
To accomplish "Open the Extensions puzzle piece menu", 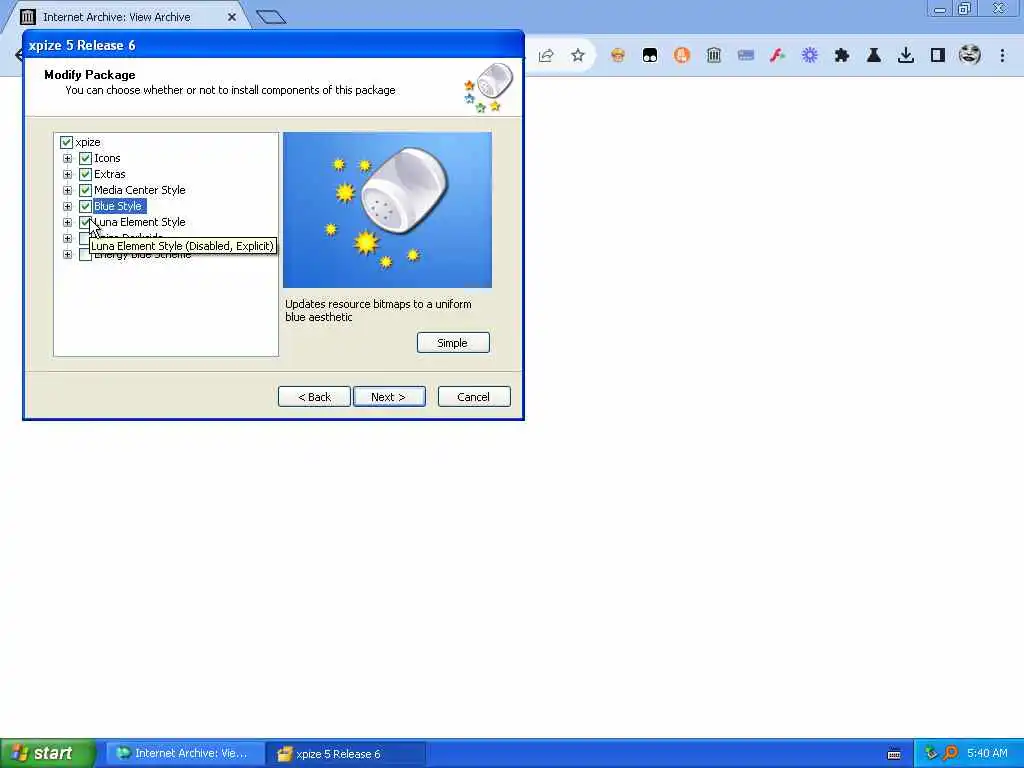I will (x=842, y=56).
